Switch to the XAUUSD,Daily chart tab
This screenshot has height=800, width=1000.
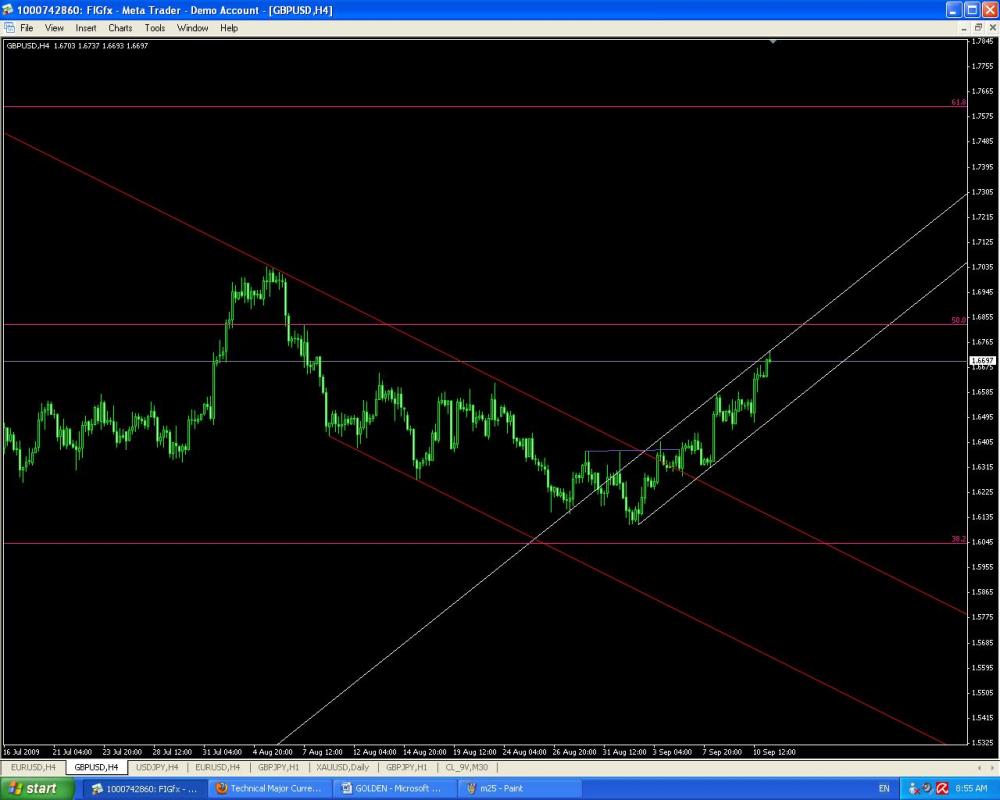point(342,767)
